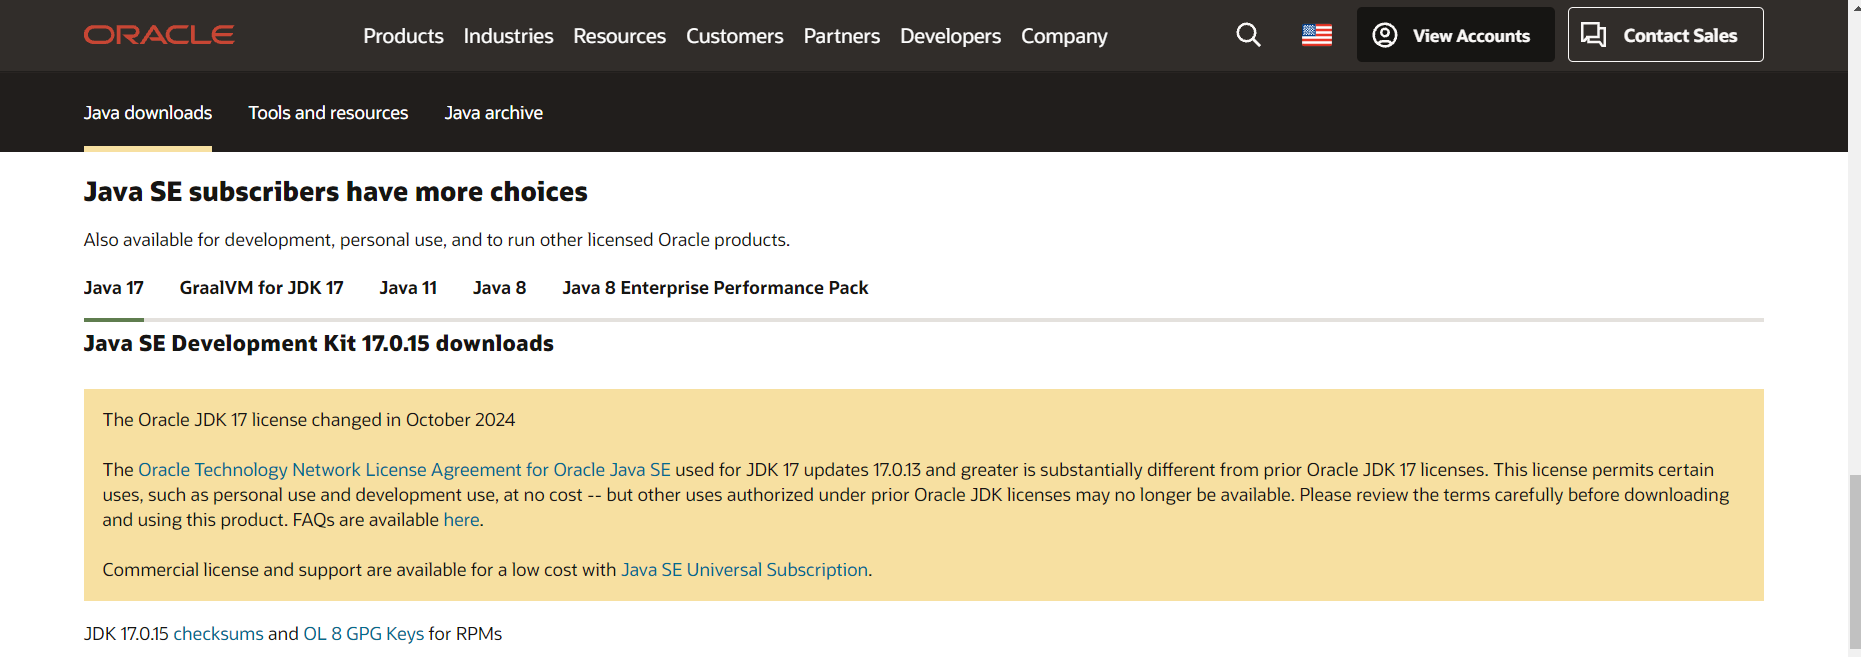Click the Contact Sales button

pos(1665,35)
